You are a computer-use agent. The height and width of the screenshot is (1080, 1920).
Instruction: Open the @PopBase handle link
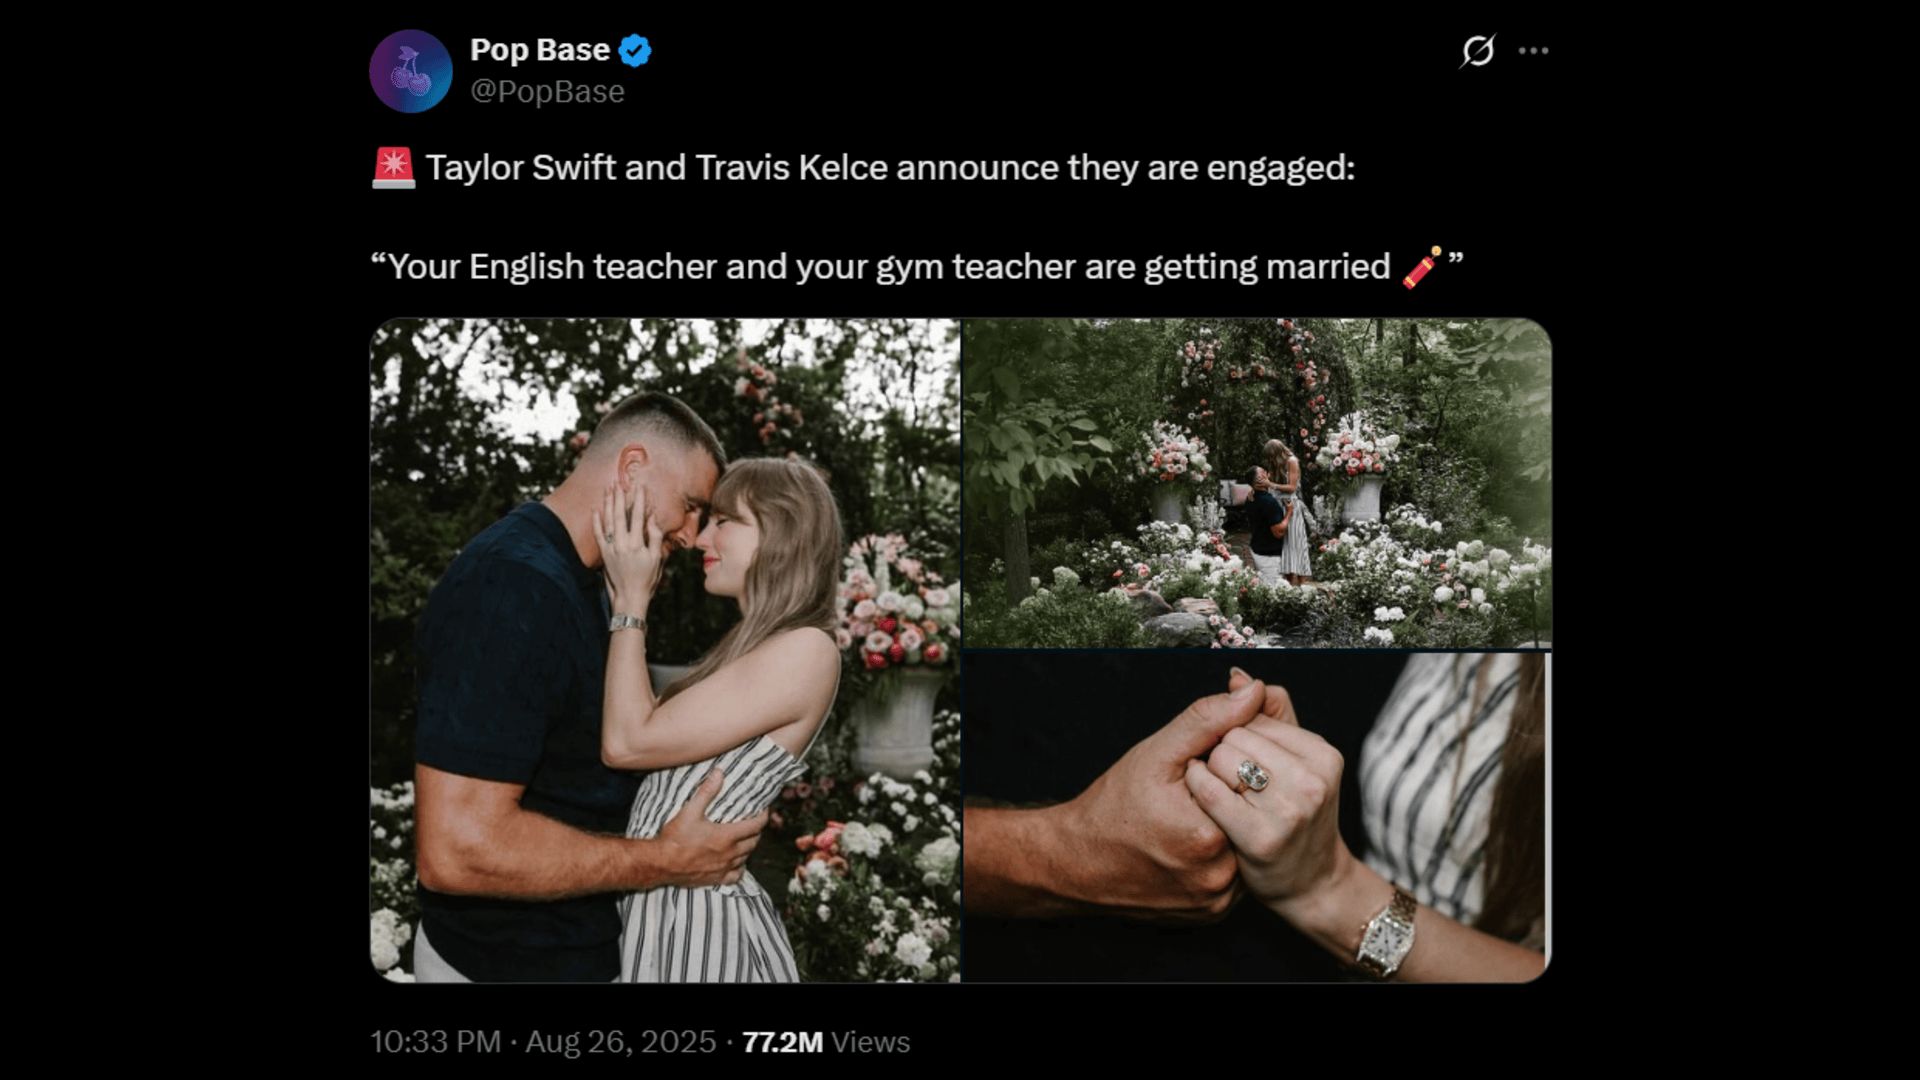[547, 91]
